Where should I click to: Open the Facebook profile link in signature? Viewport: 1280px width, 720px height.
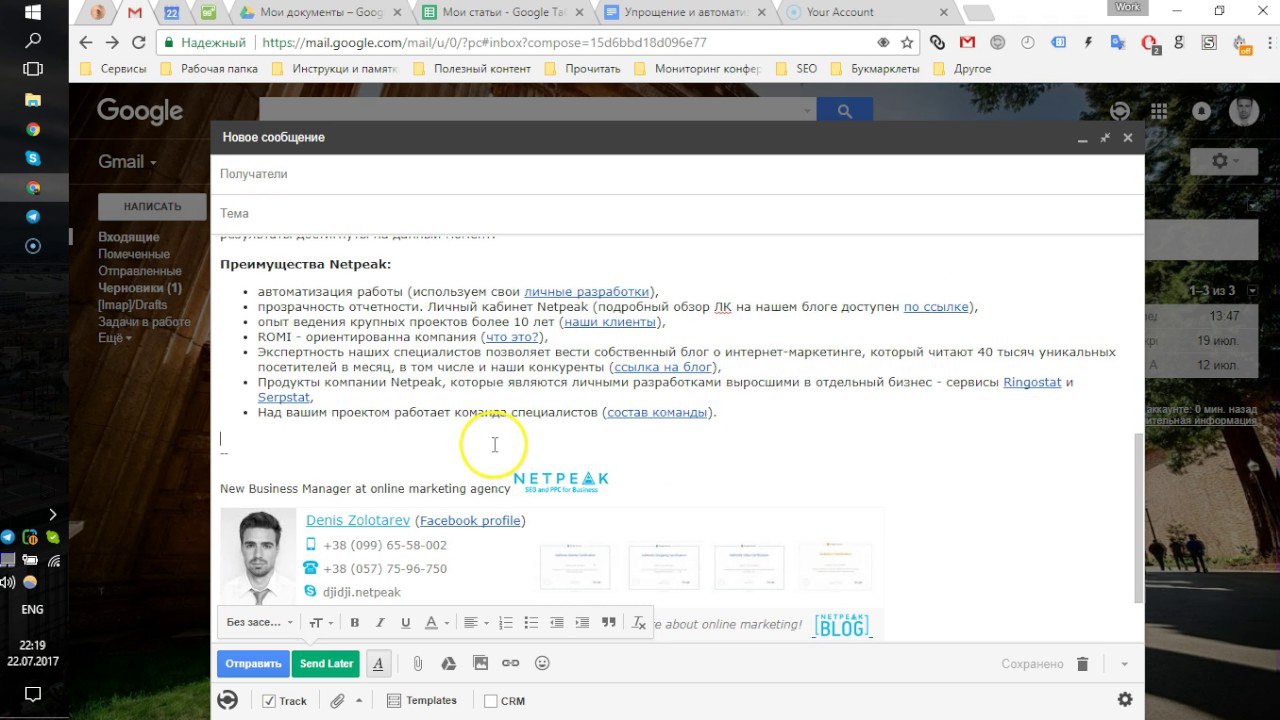[470, 520]
